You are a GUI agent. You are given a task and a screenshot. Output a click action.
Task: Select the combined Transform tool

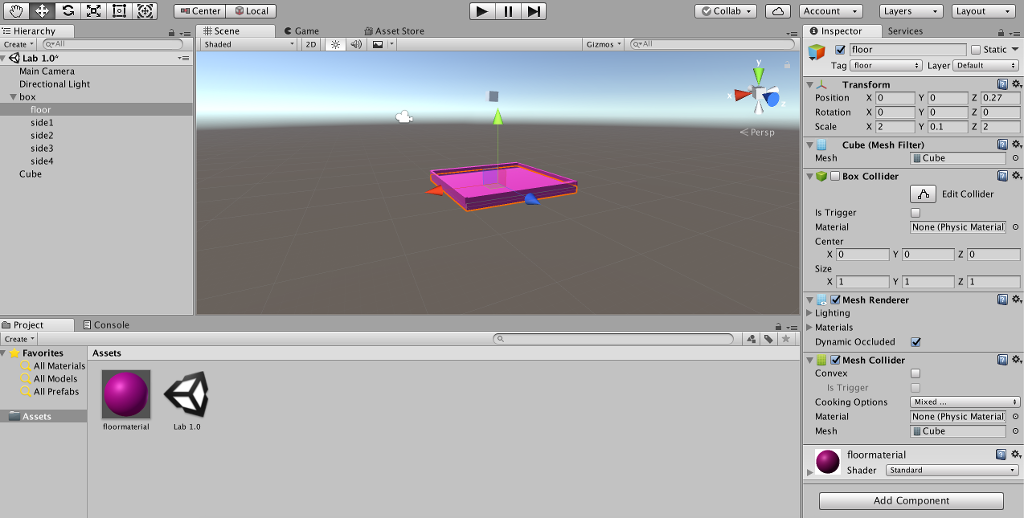(145, 11)
